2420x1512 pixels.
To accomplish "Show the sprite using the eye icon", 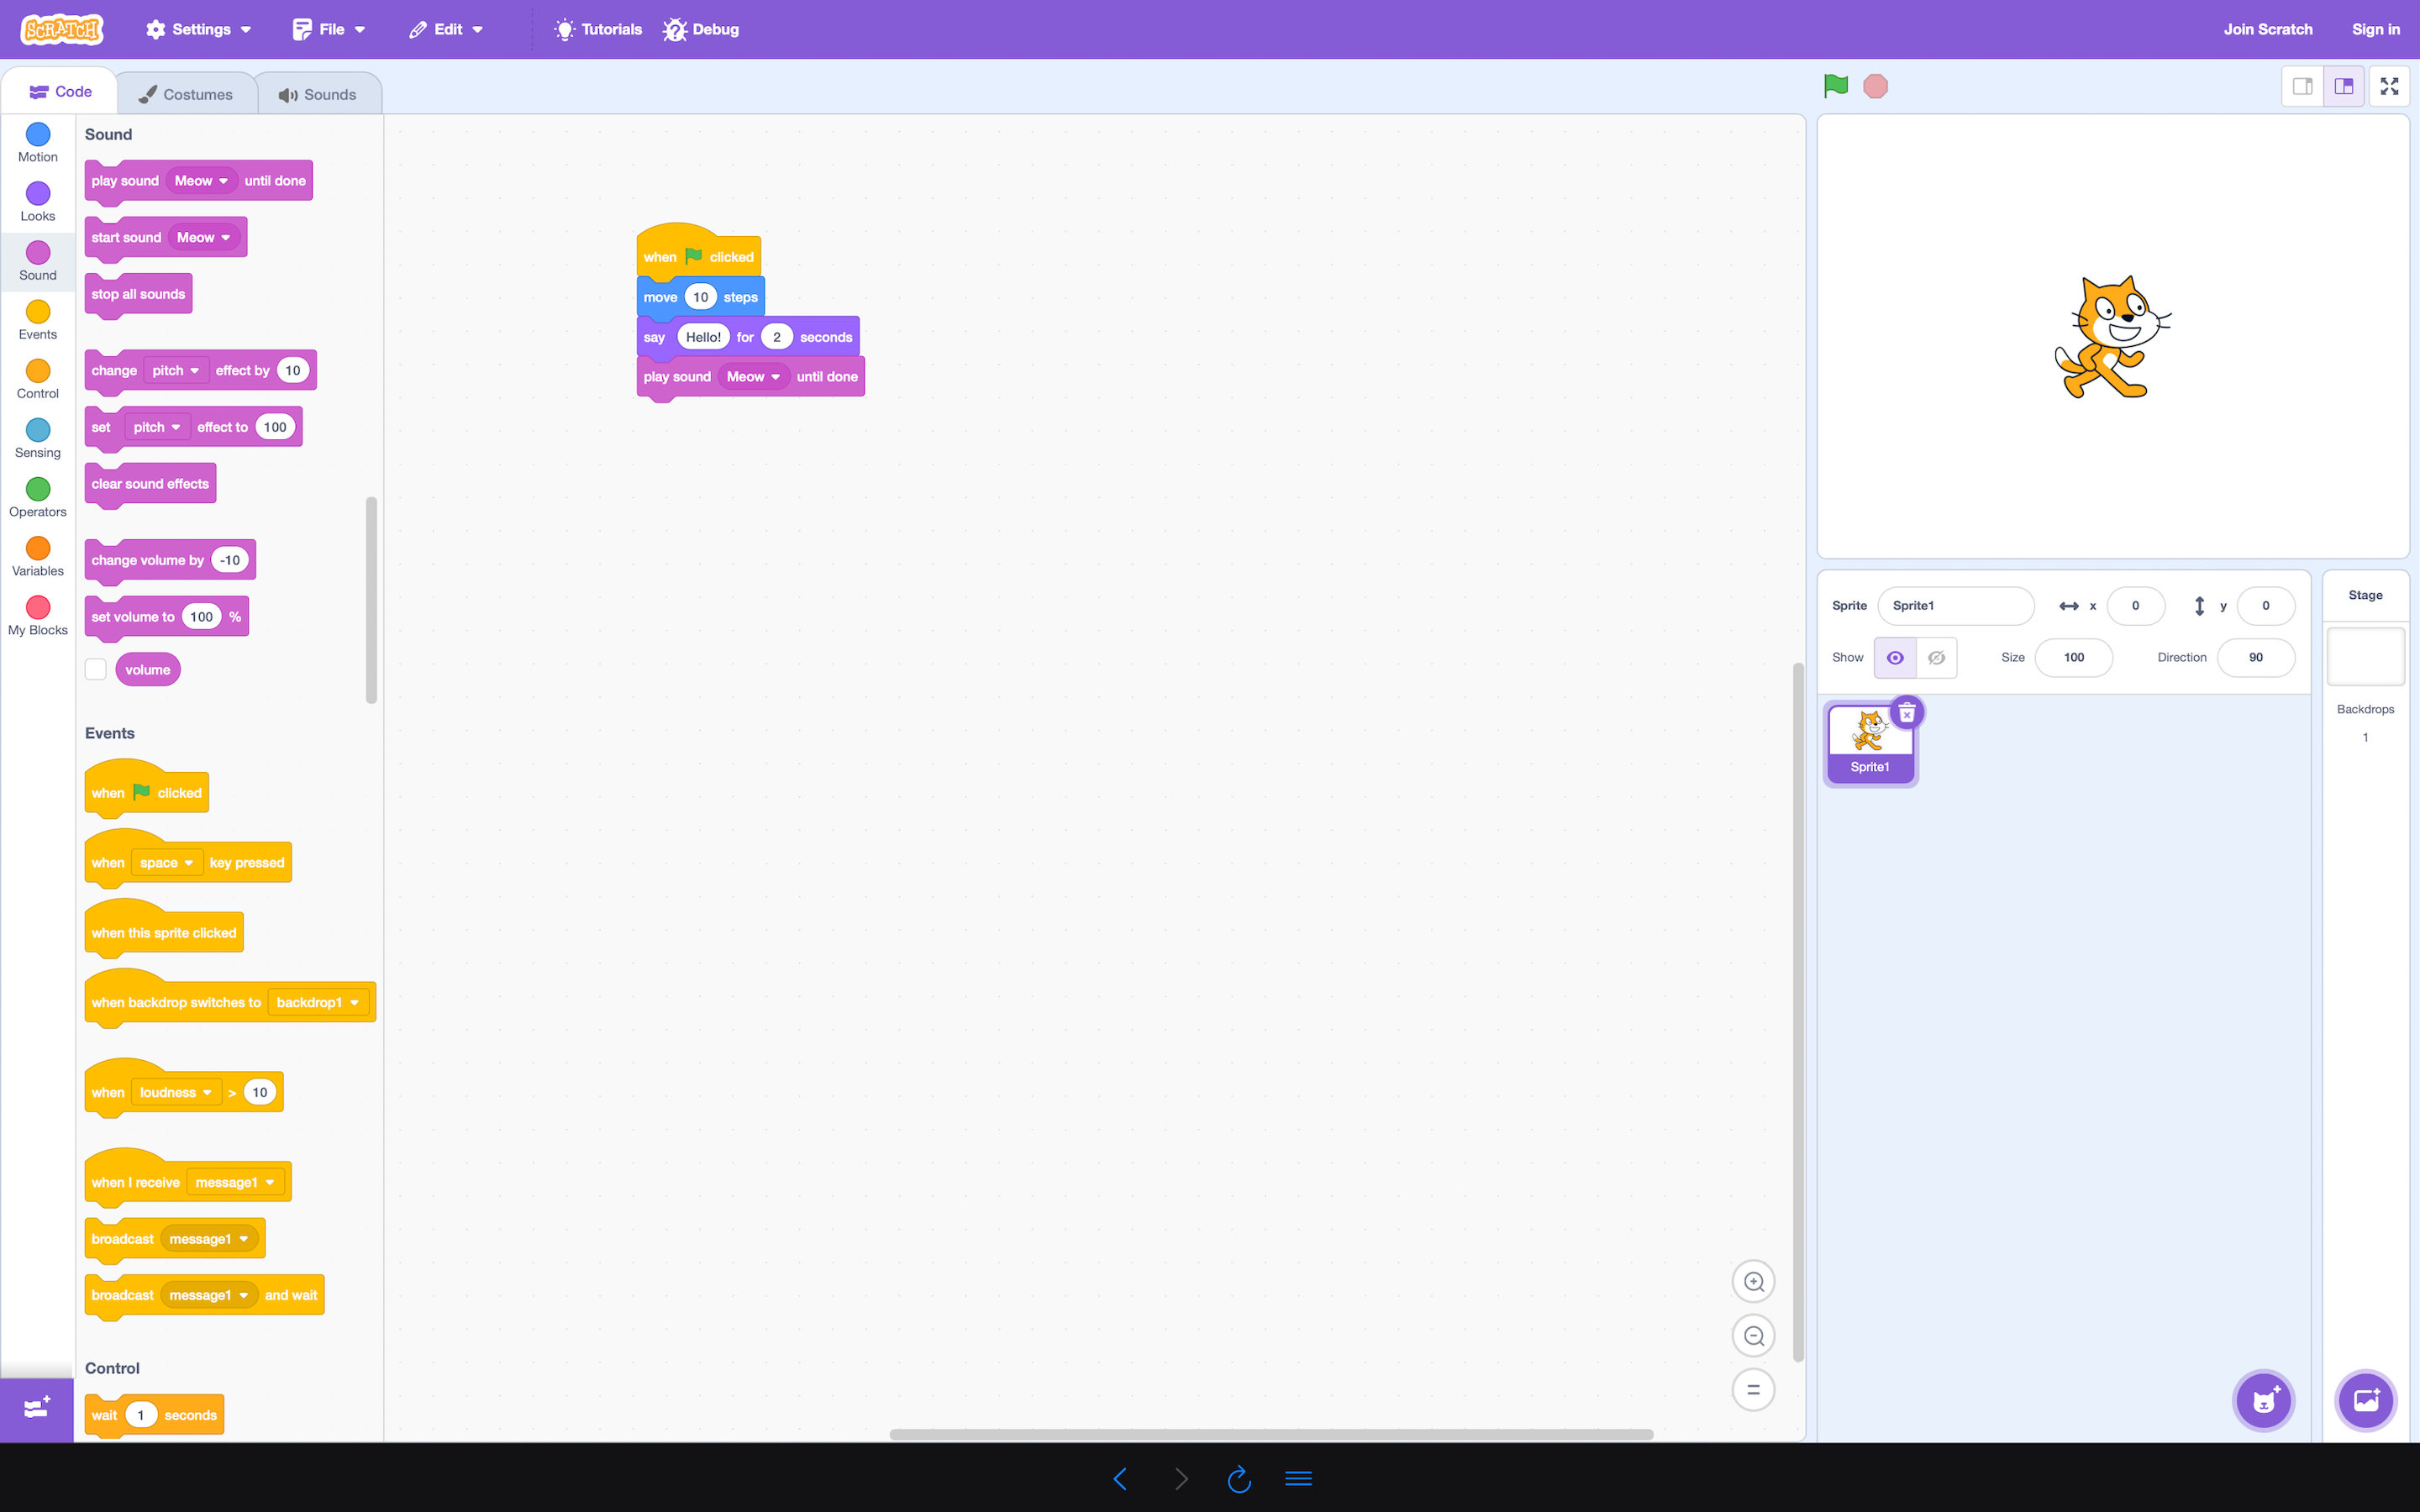I will click(x=1894, y=657).
